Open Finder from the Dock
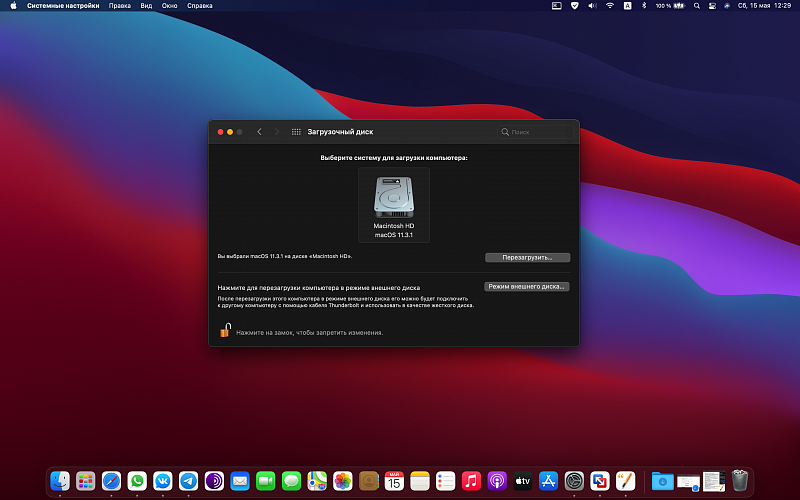800x500 pixels. click(x=60, y=481)
